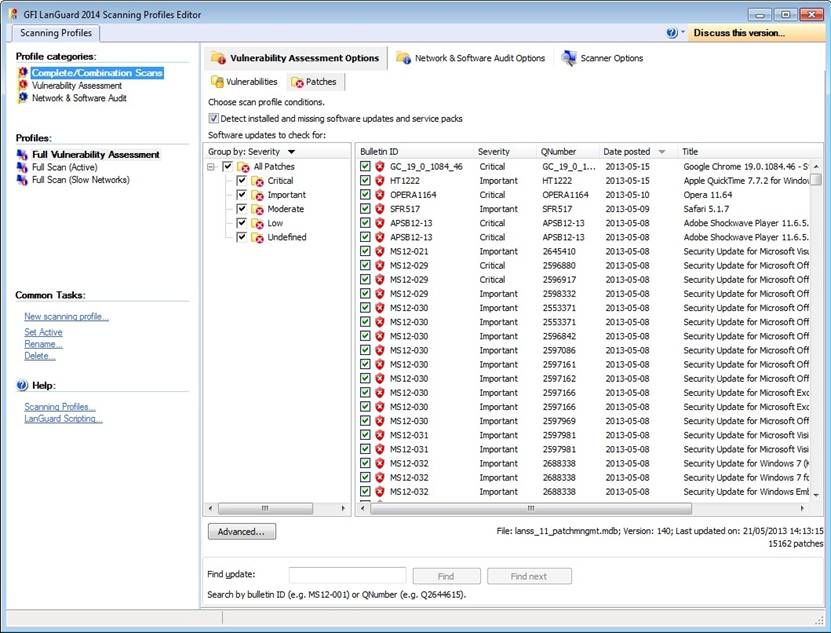Viewport: 831px width, 633px height.
Task: Click the Low severity folder icon
Action: click(x=258, y=223)
